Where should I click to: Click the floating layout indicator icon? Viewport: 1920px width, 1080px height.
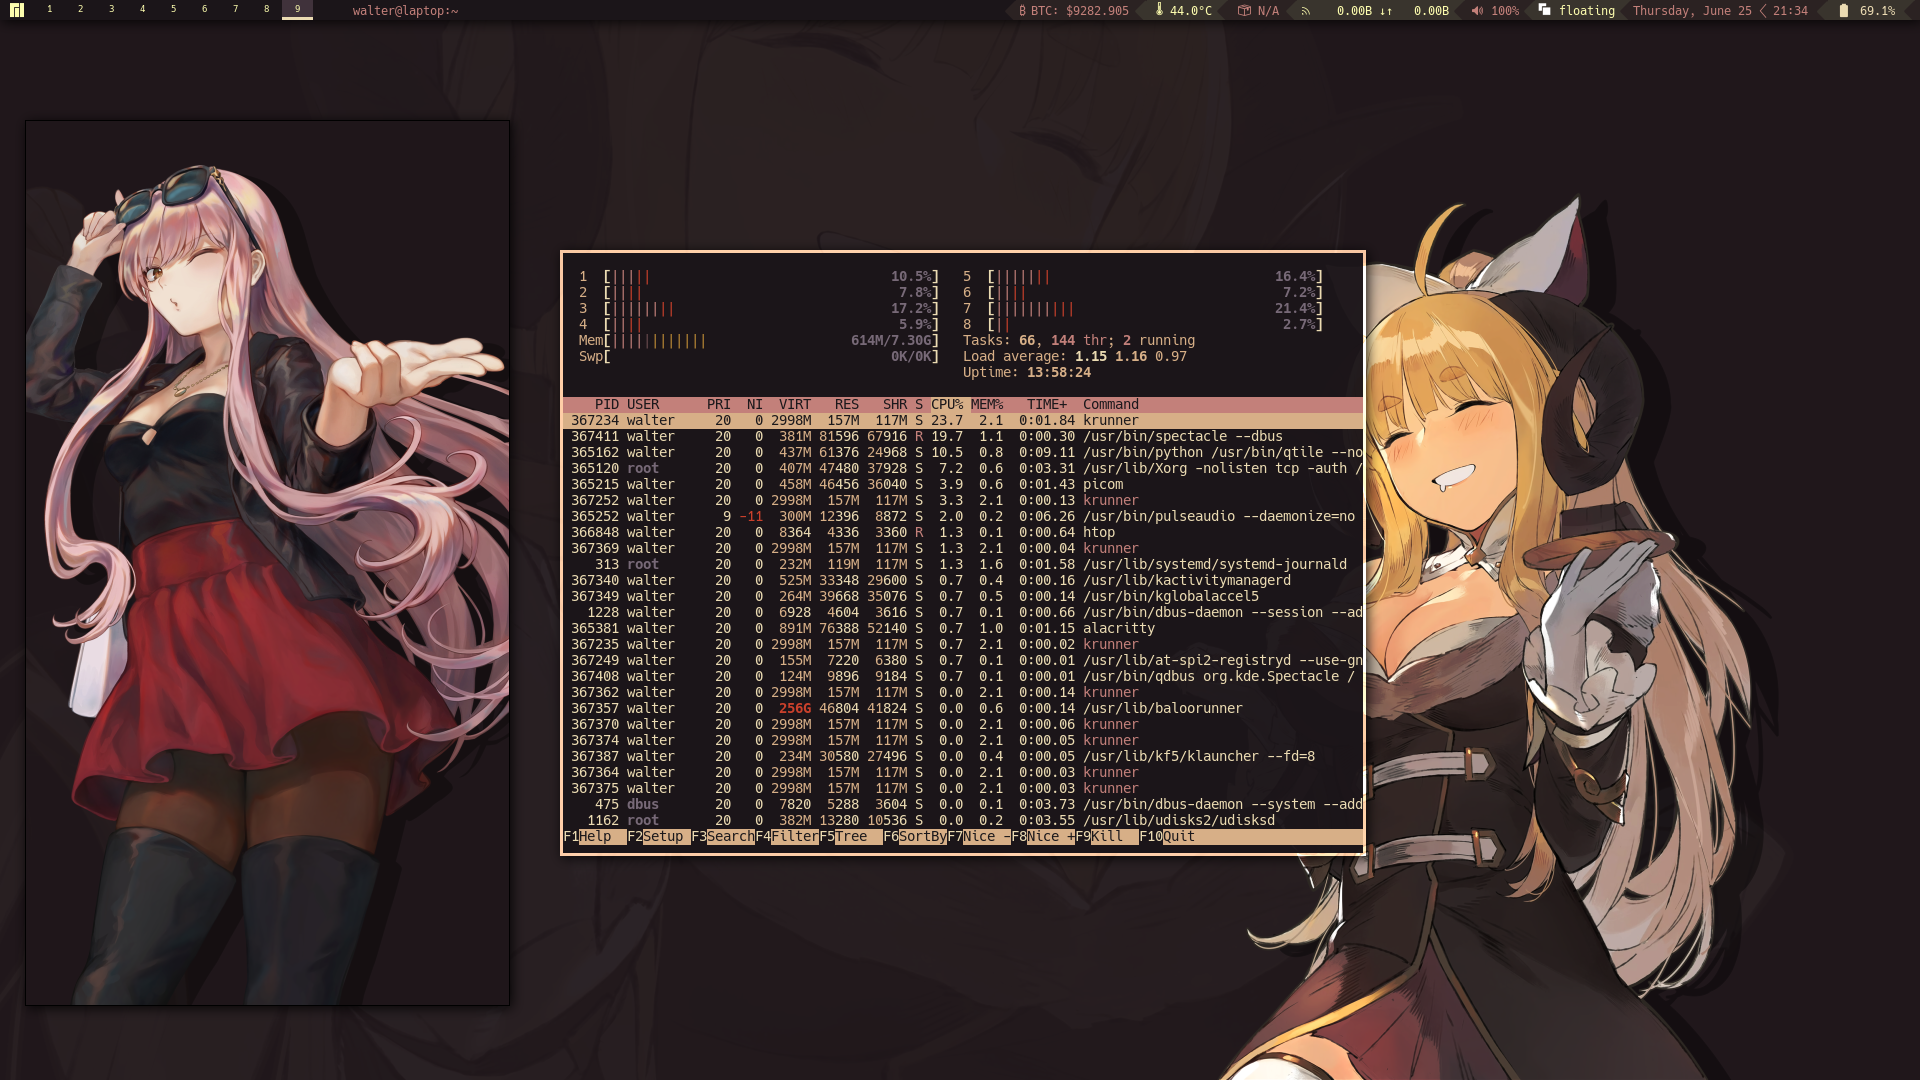(x=1545, y=11)
